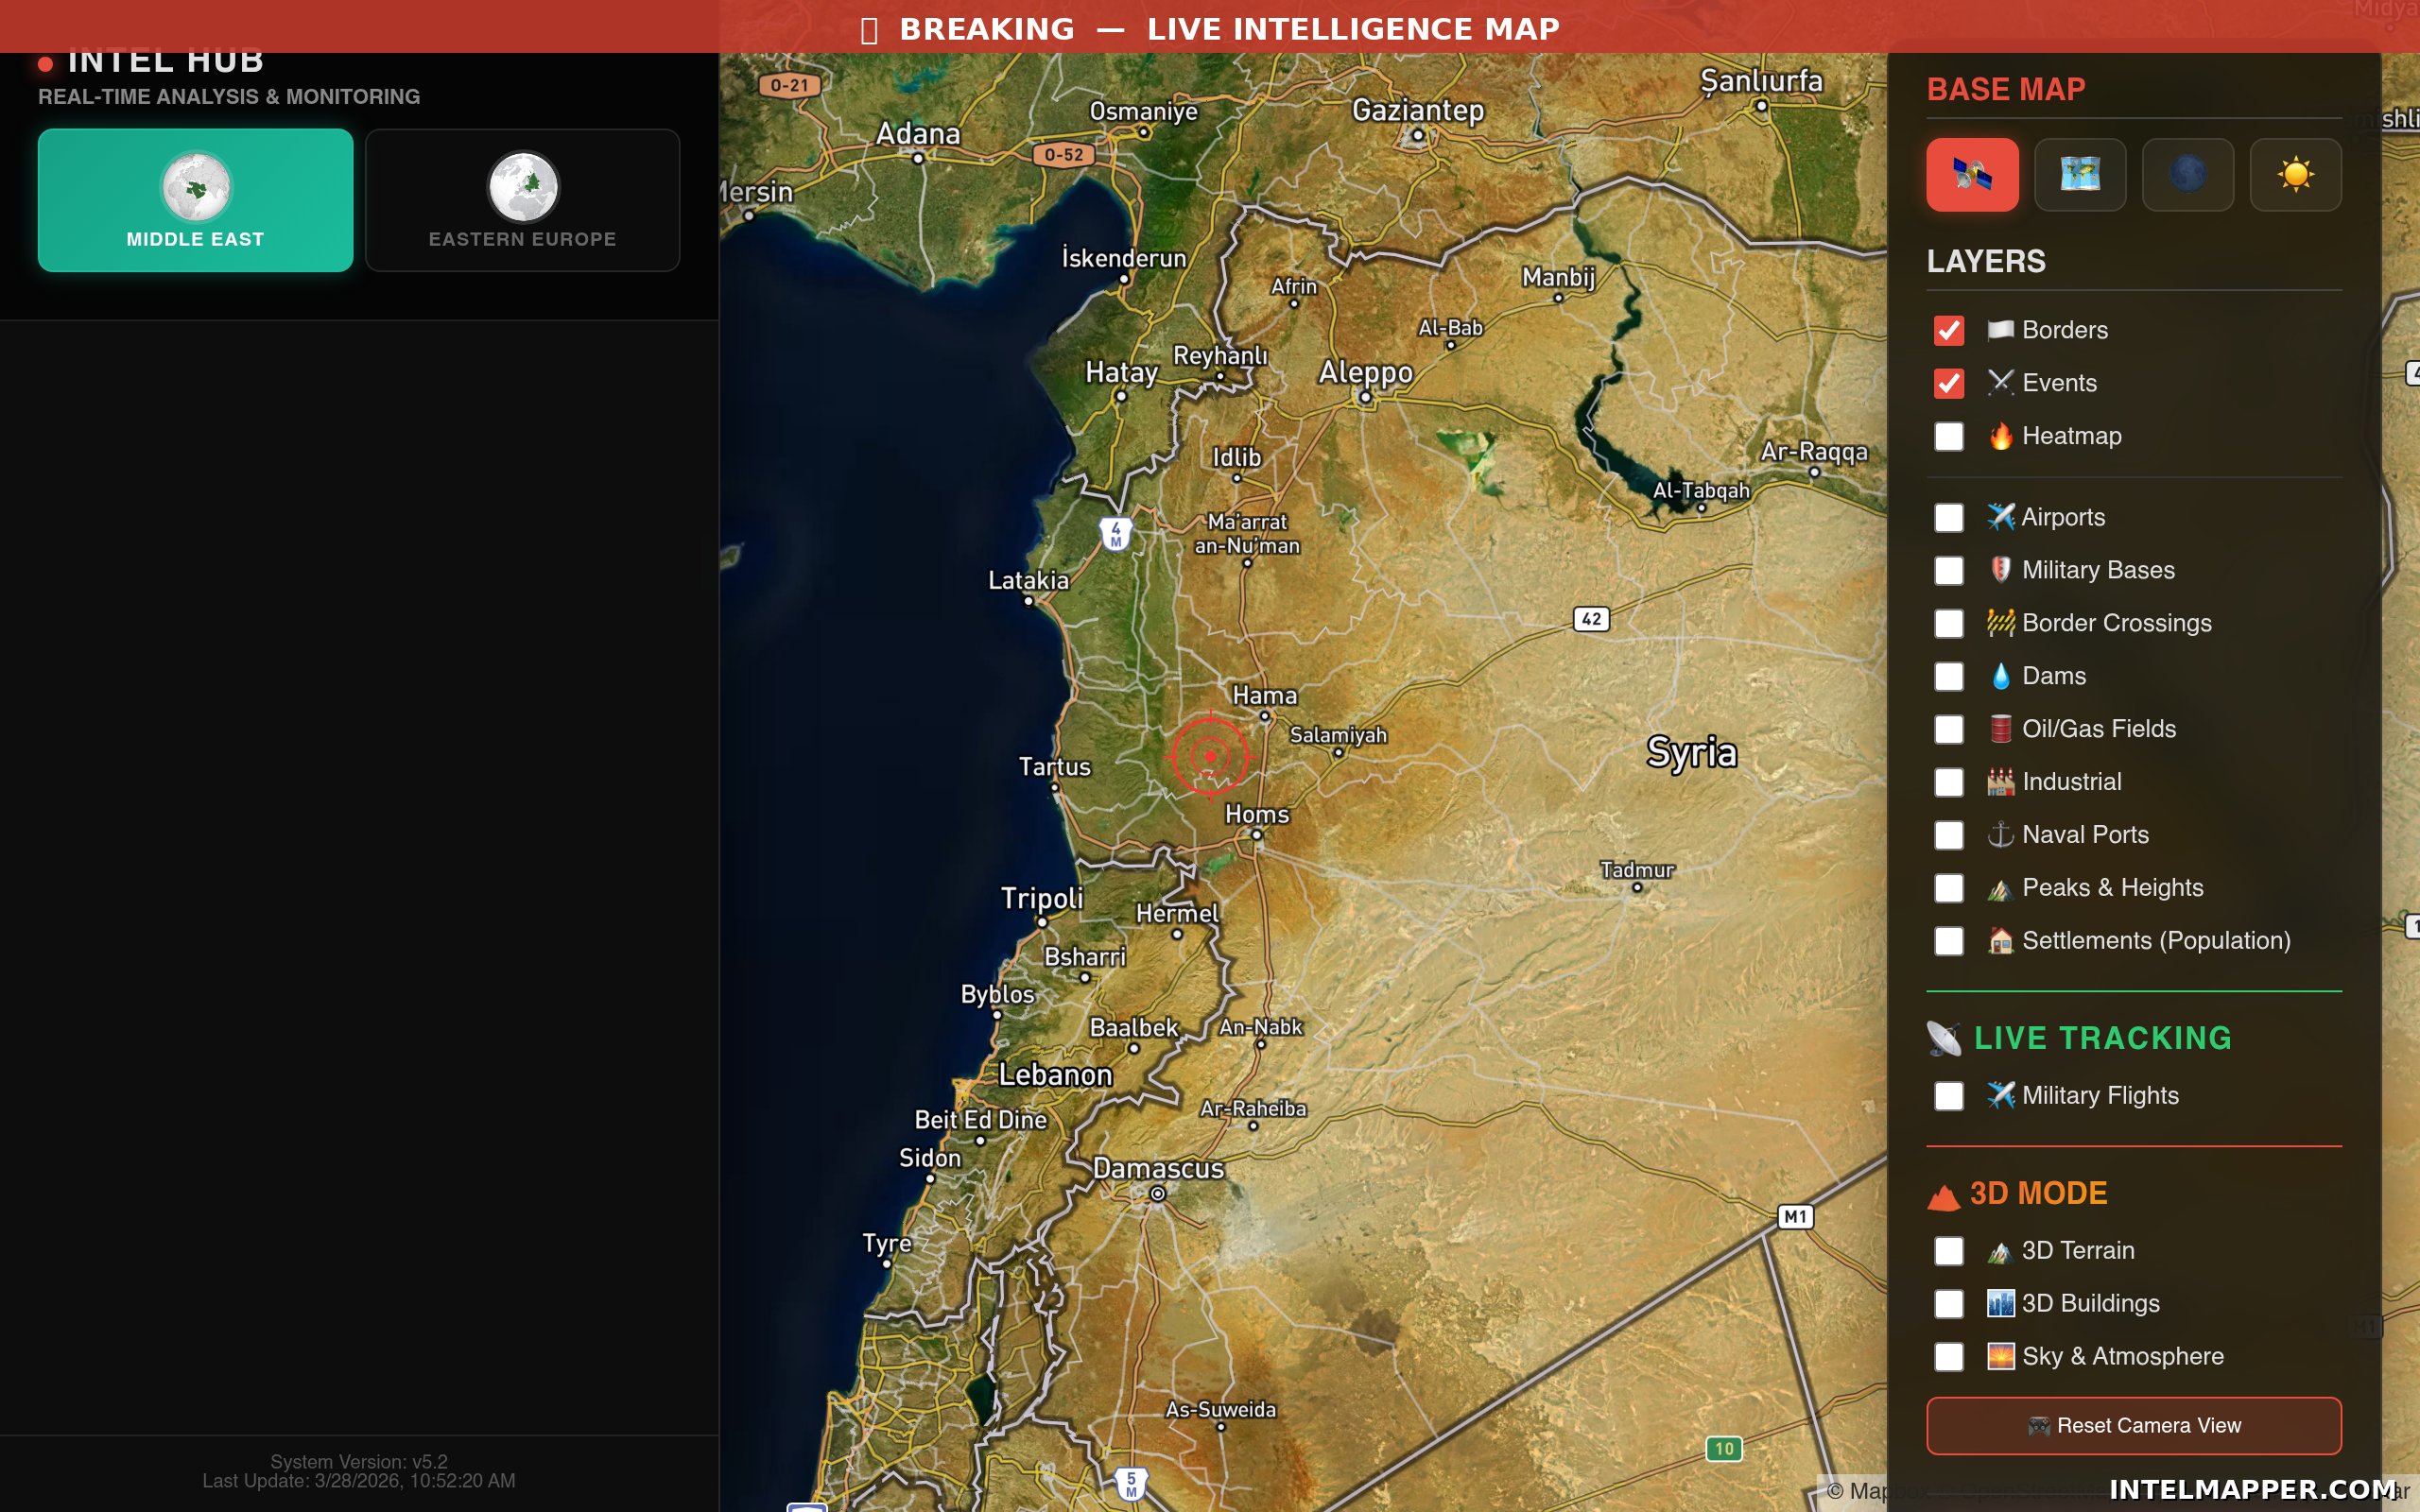Click the Damascus capital marker on the map

coord(1157,1193)
